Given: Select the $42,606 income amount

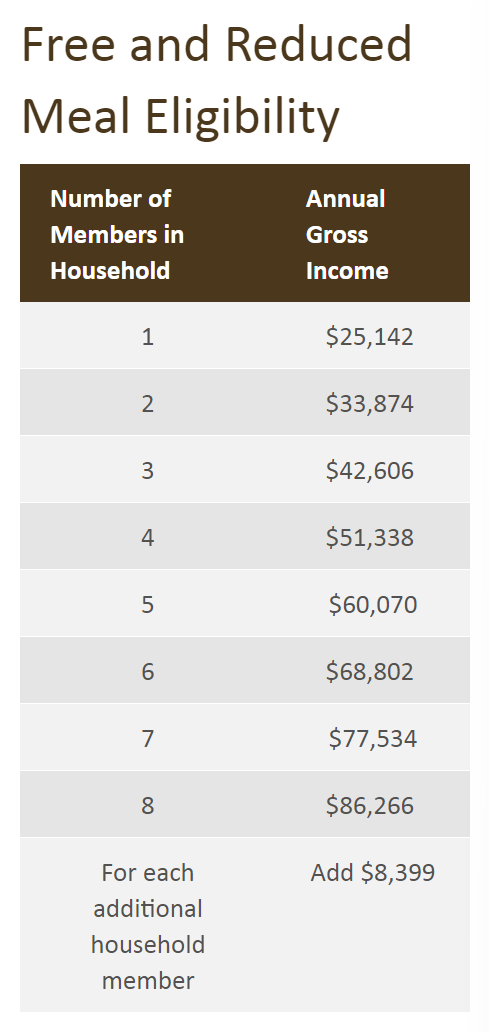Looking at the screenshot, I should pyautogui.click(x=370, y=470).
